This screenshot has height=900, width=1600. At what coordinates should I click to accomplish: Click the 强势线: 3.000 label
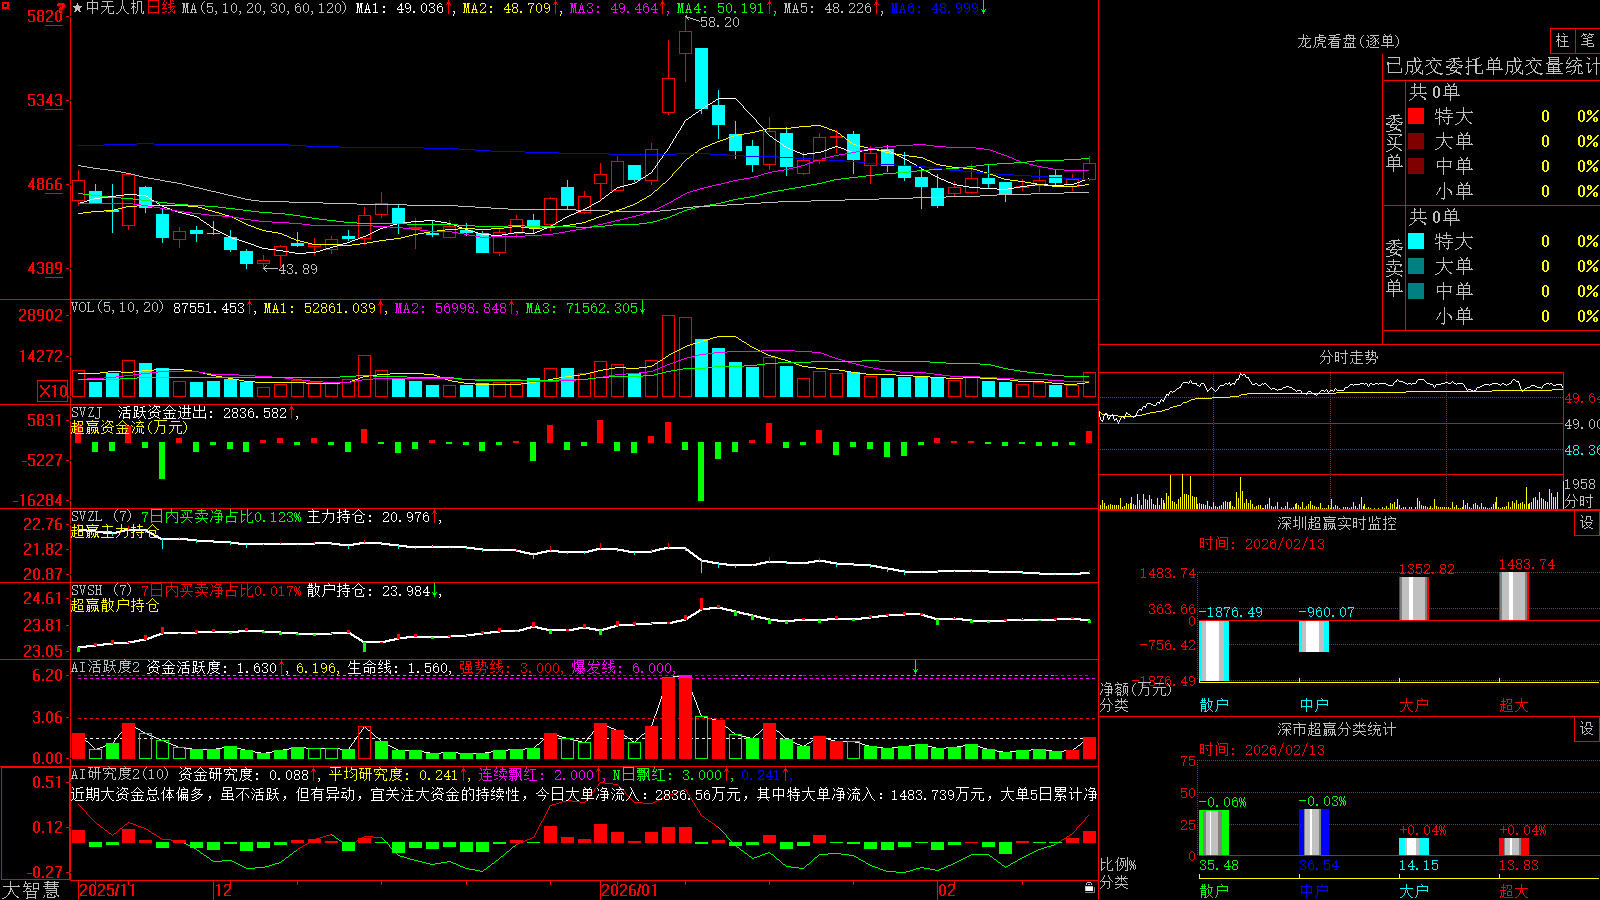(x=510, y=667)
